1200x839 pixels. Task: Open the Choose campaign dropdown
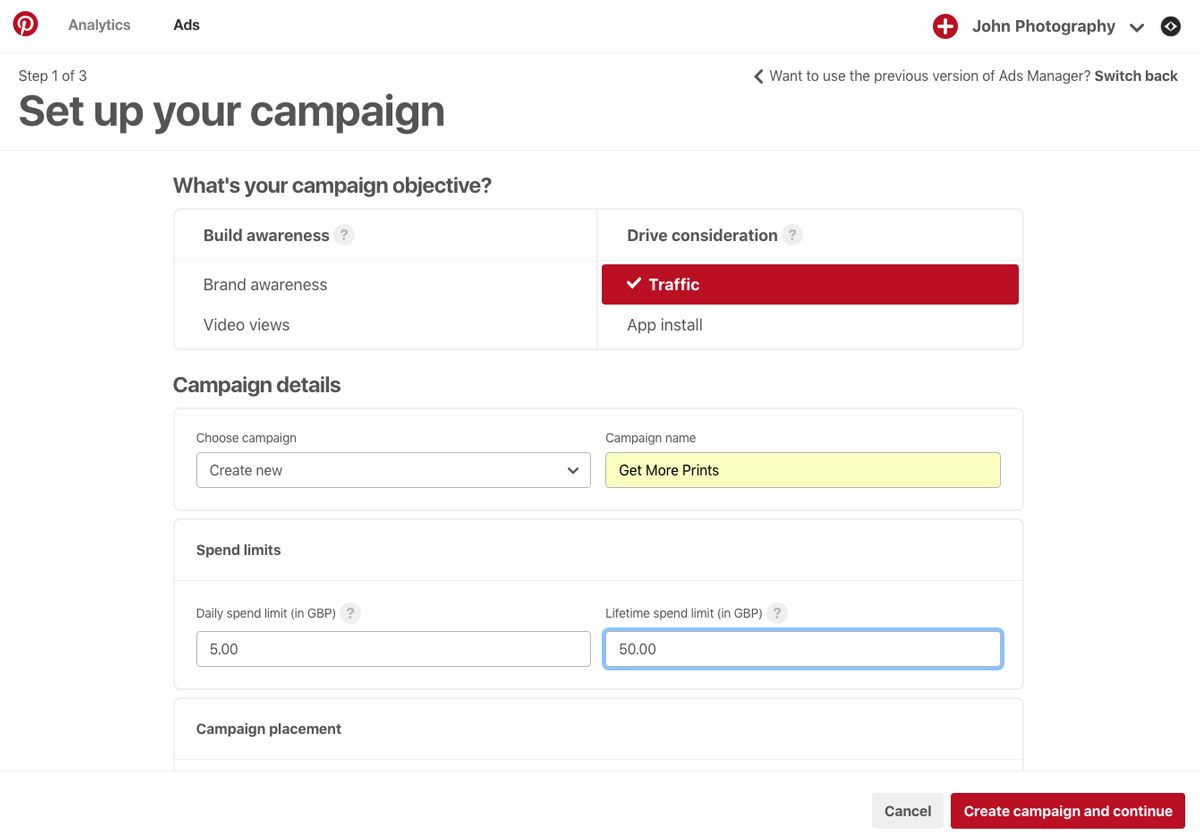(x=393, y=470)
